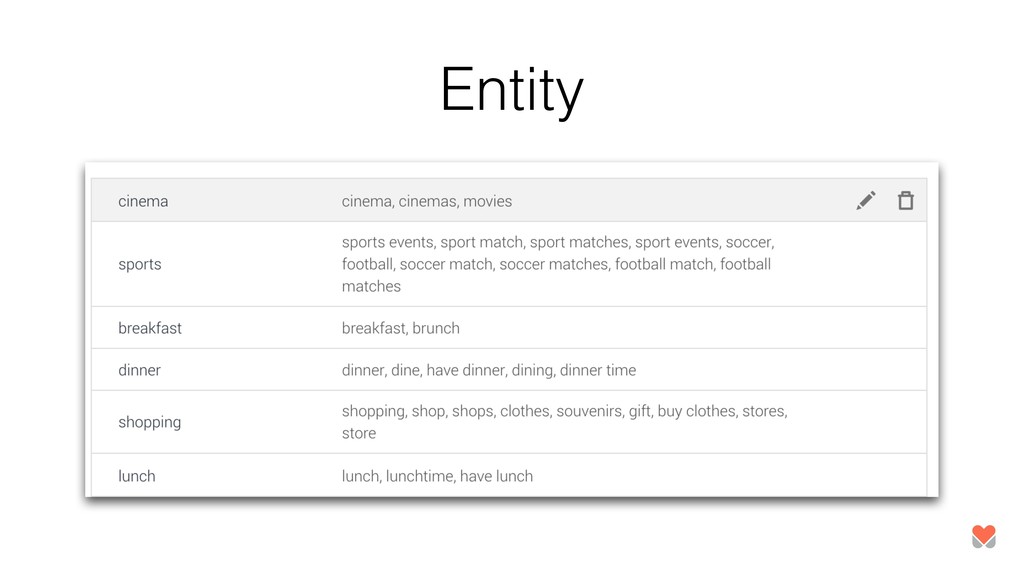Select the lunch entity name
This screenshot has height=576, width=1024.
pos(136,476)
